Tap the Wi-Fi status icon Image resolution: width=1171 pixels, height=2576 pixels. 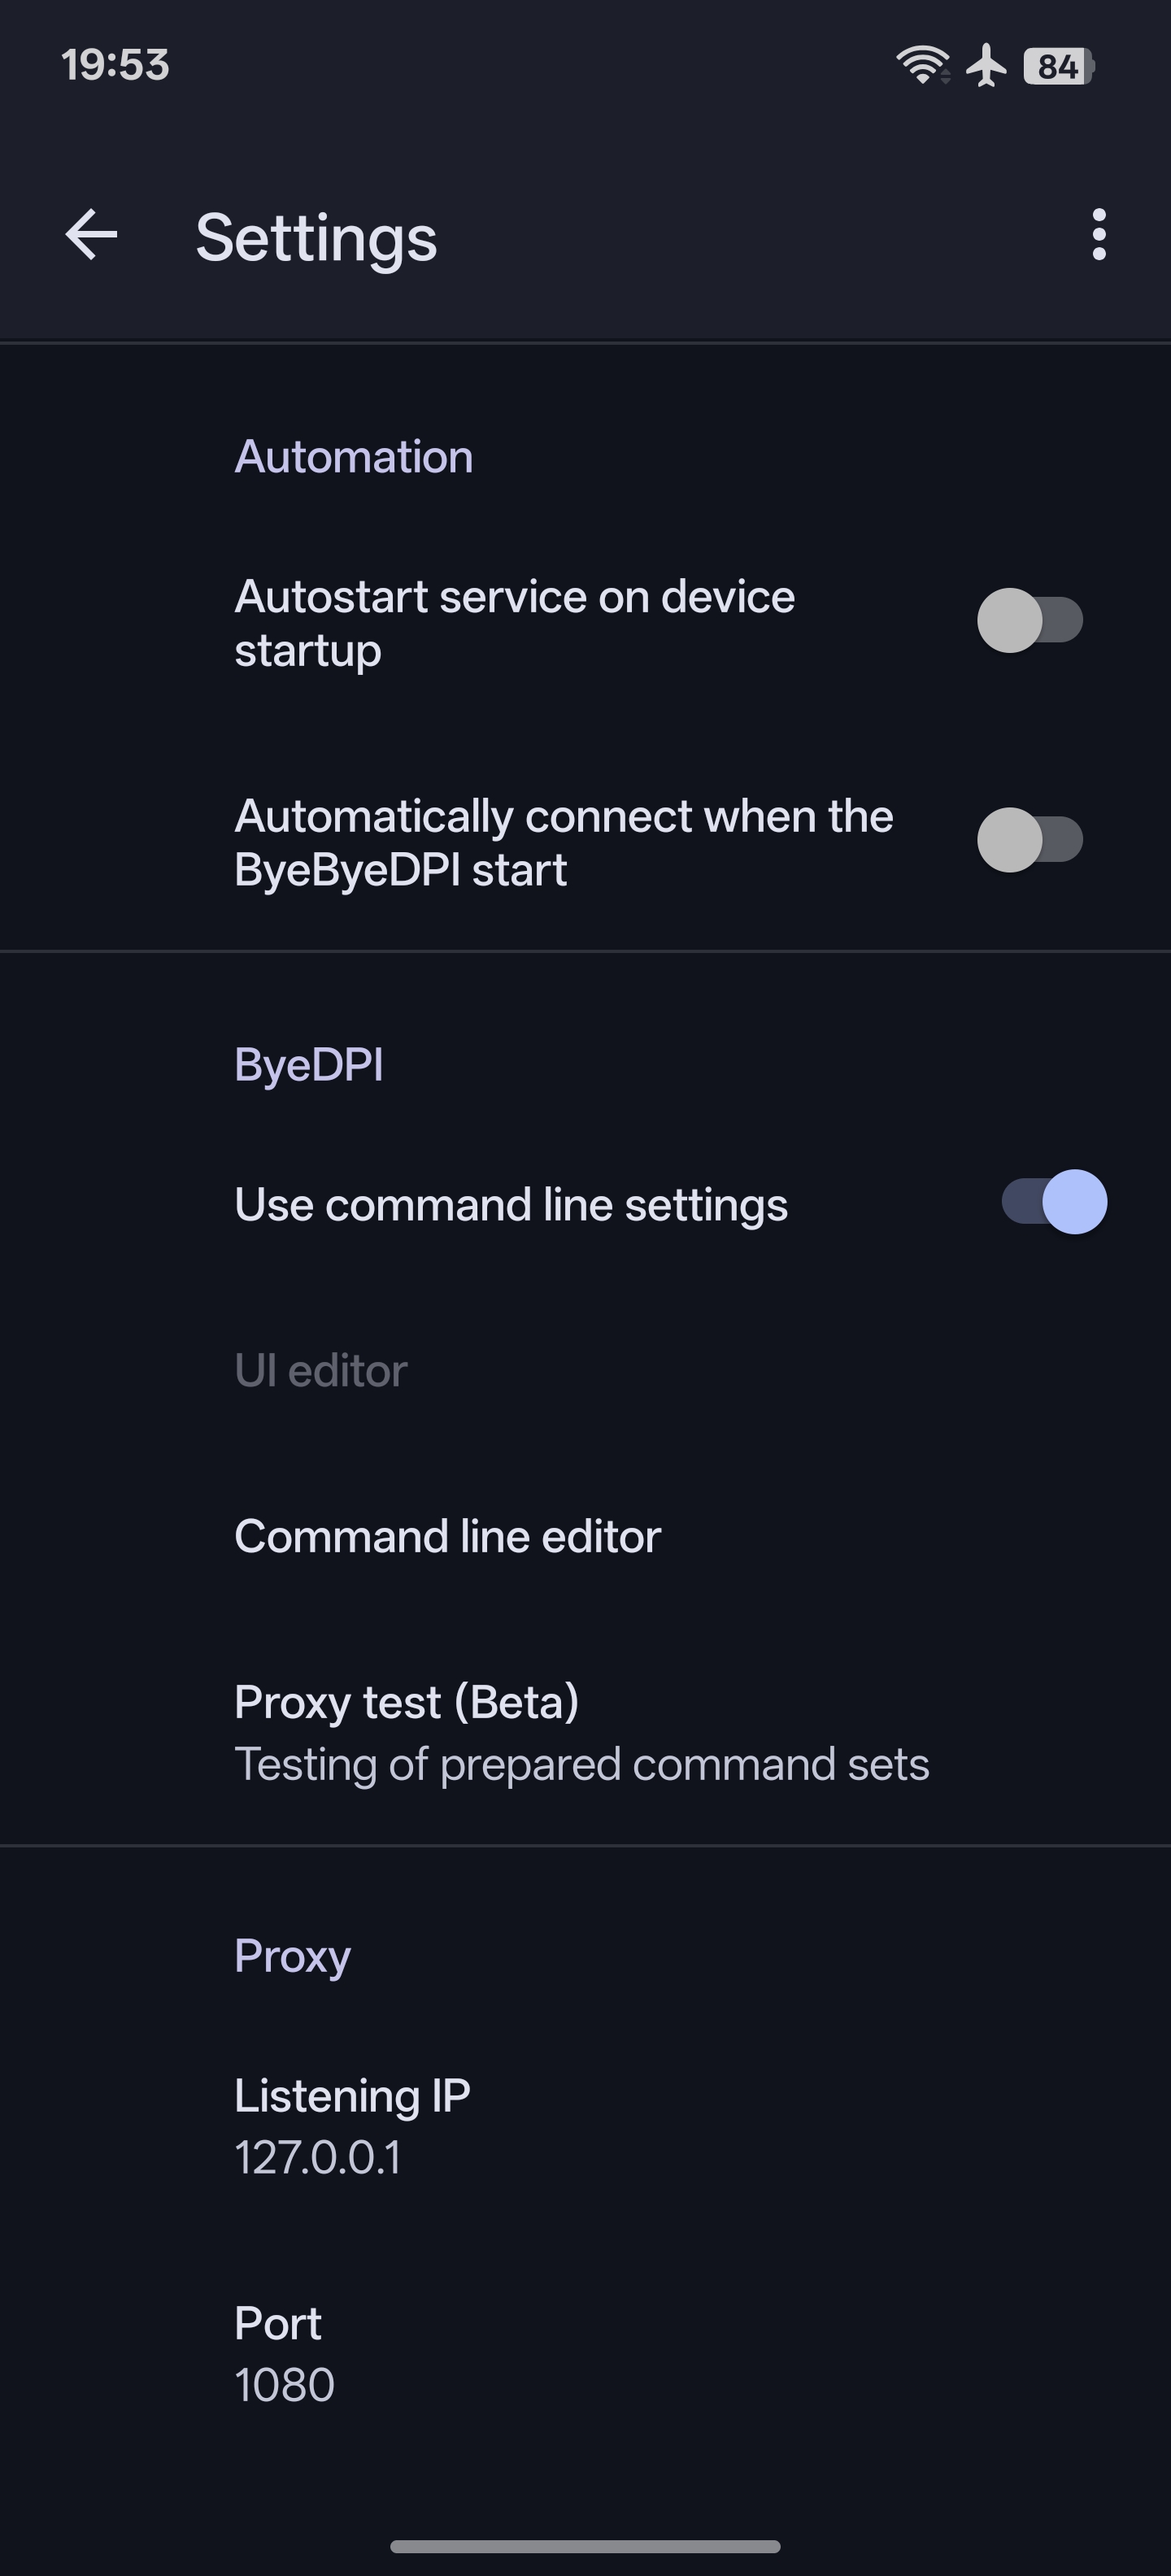922,66
